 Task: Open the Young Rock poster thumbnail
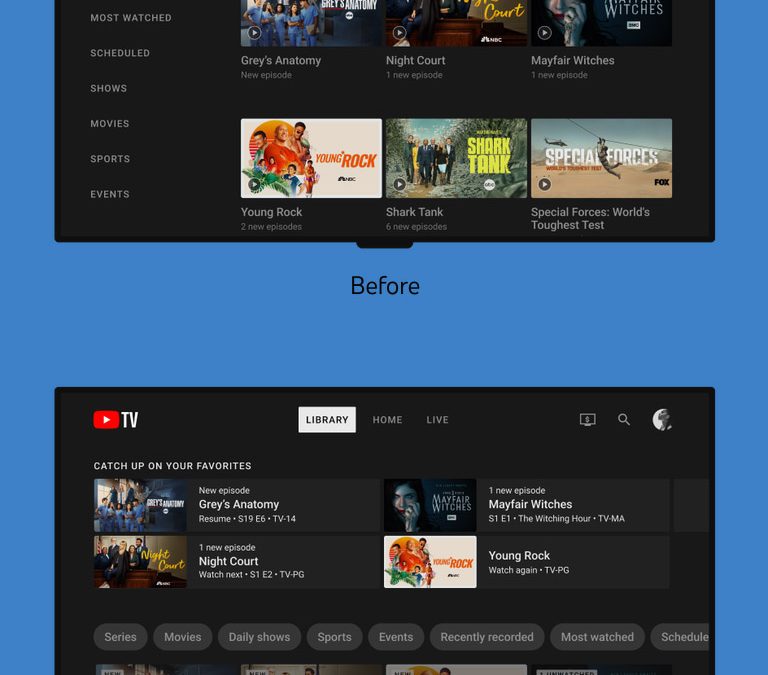point(311,158)
